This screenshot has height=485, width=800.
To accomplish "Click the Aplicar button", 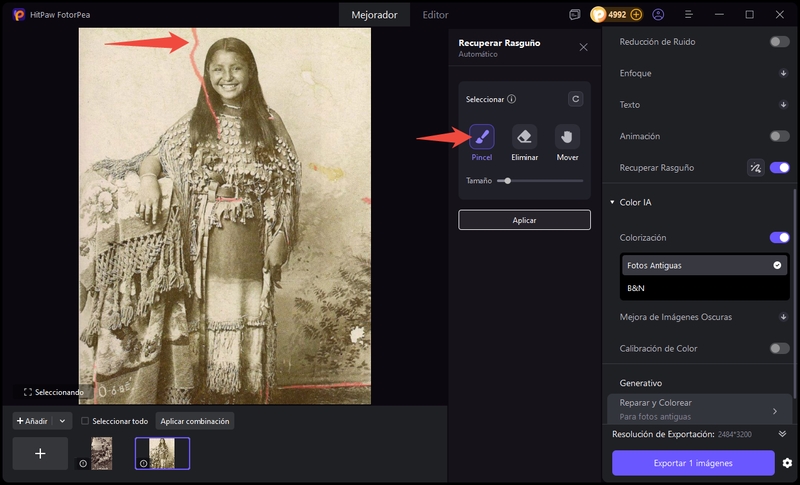I will pos(524,220).
